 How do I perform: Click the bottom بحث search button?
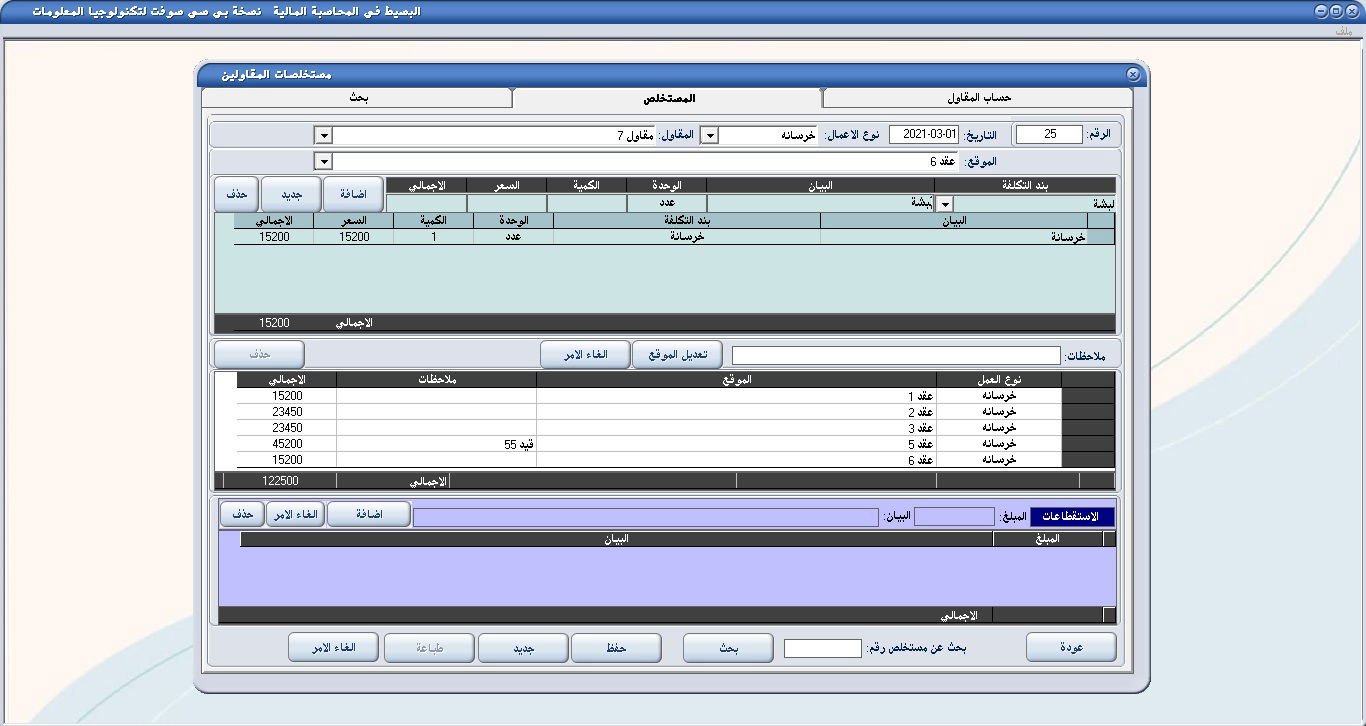click(727, 648)
